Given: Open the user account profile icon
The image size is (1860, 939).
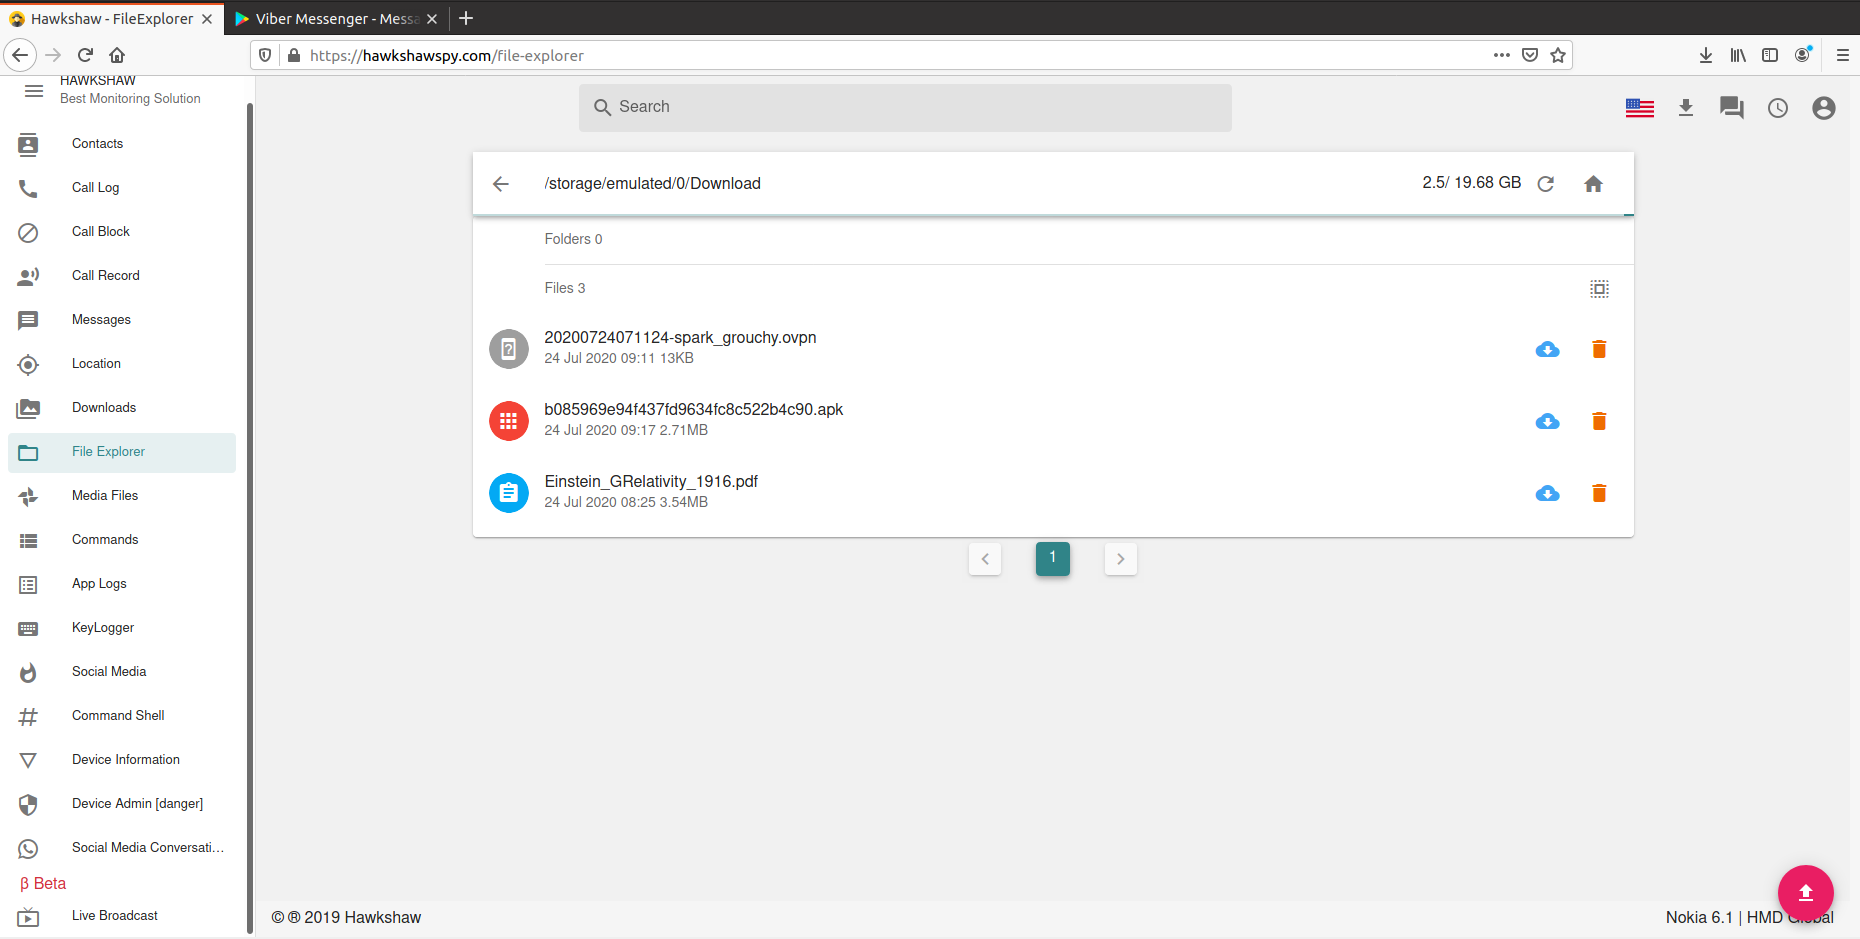Looking at the screenshot, I should (x=1824, y=108).
